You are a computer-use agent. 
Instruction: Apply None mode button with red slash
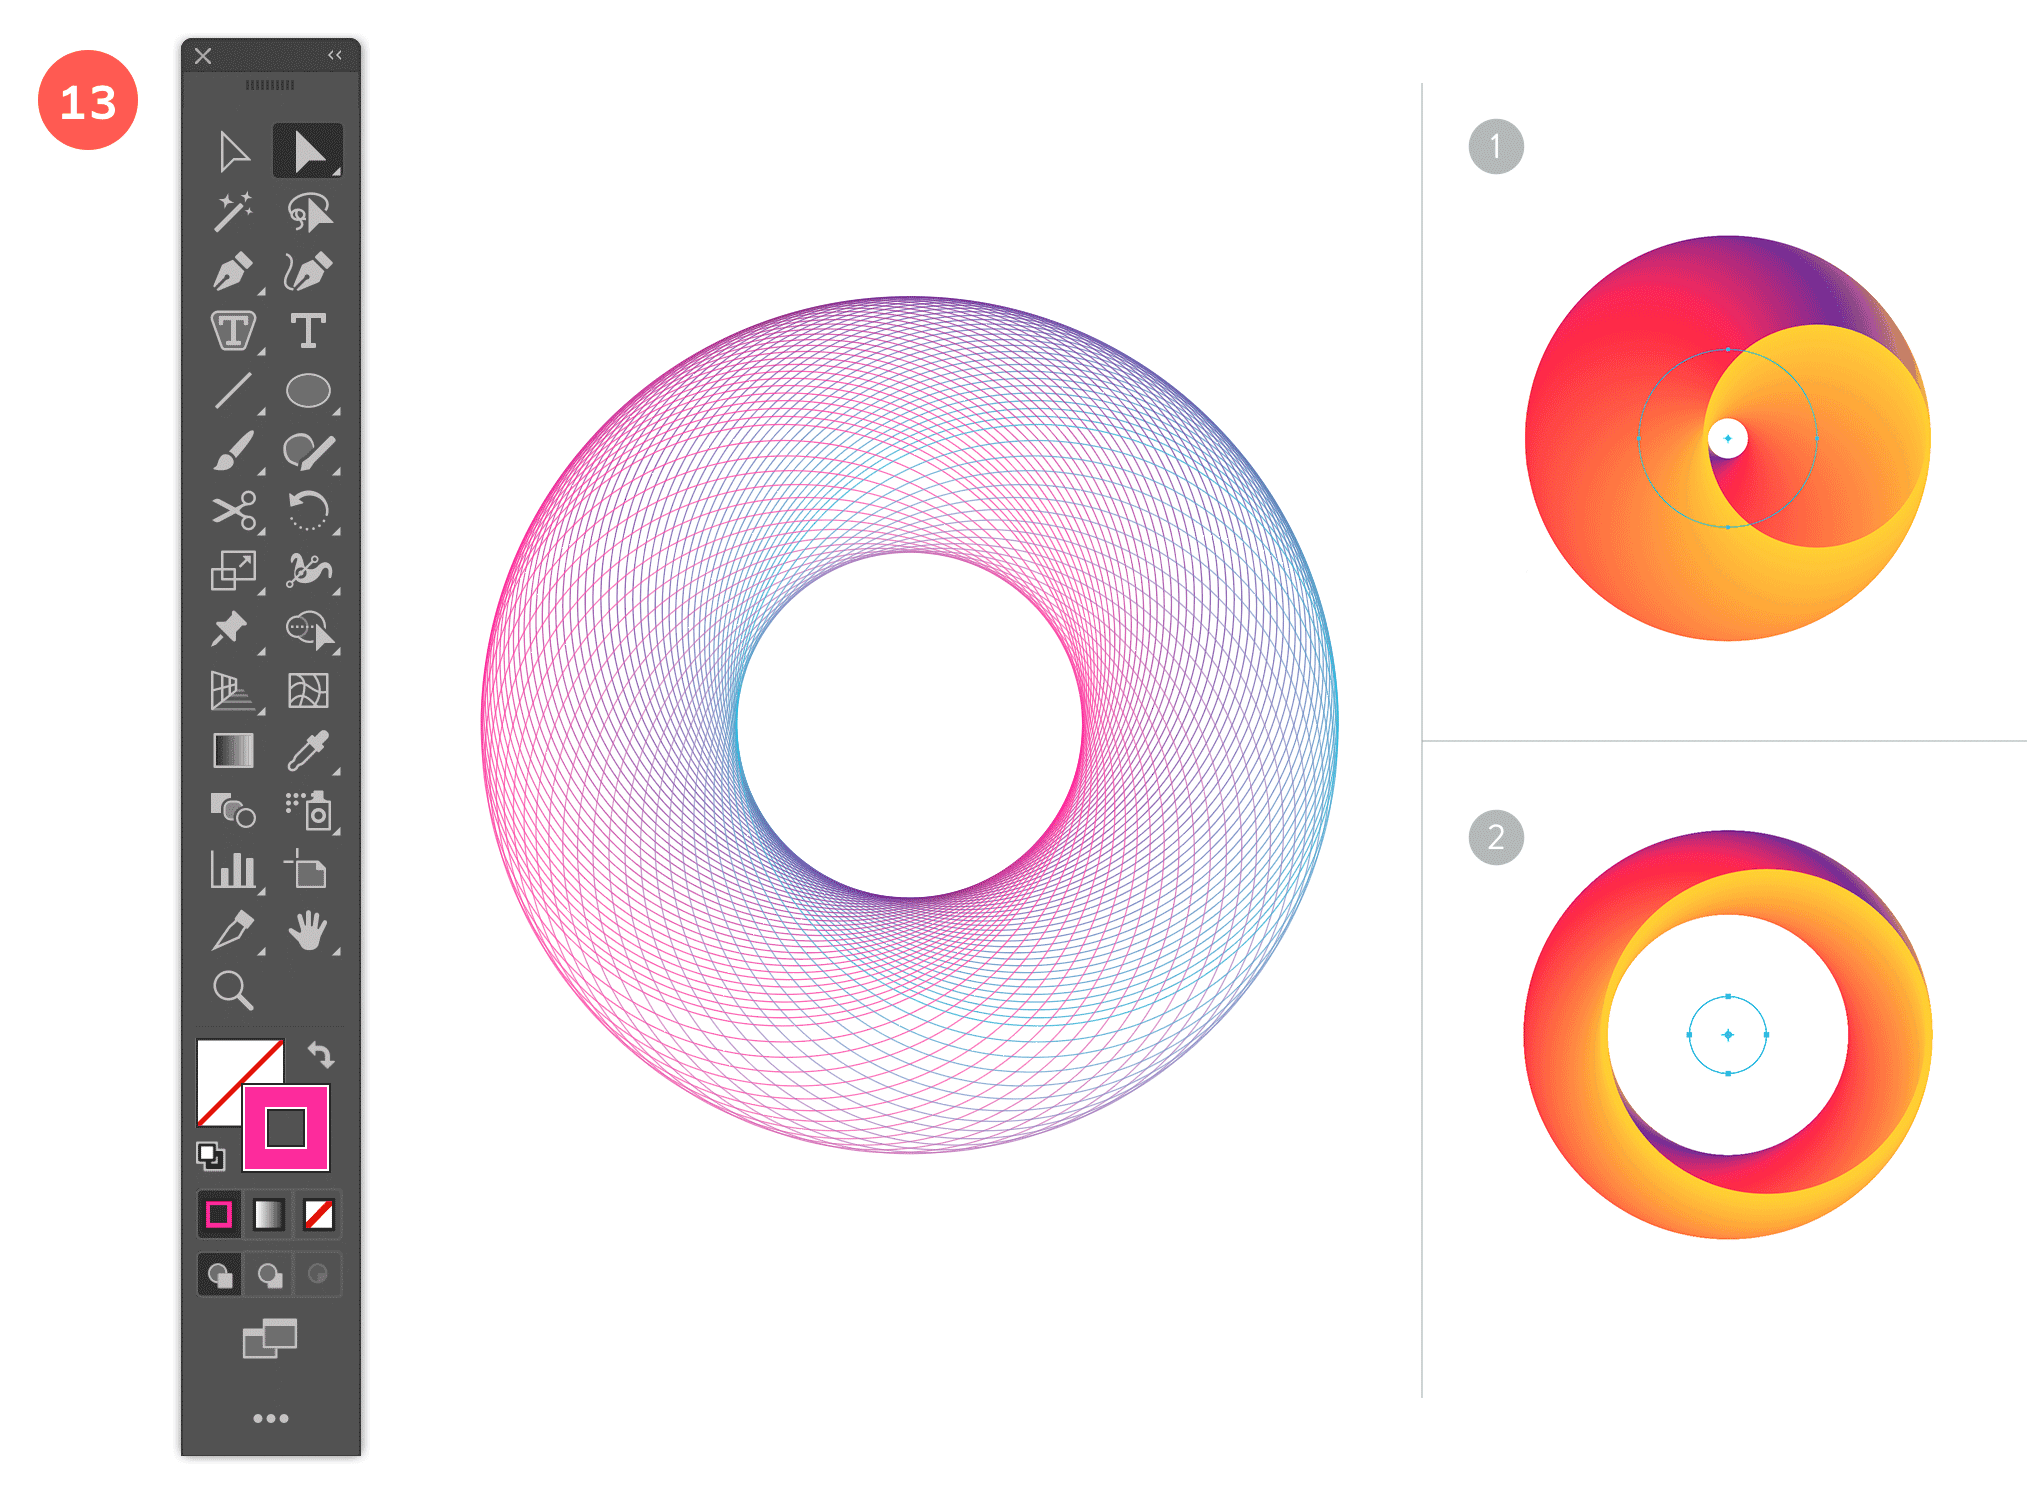tap(319, 1215)
